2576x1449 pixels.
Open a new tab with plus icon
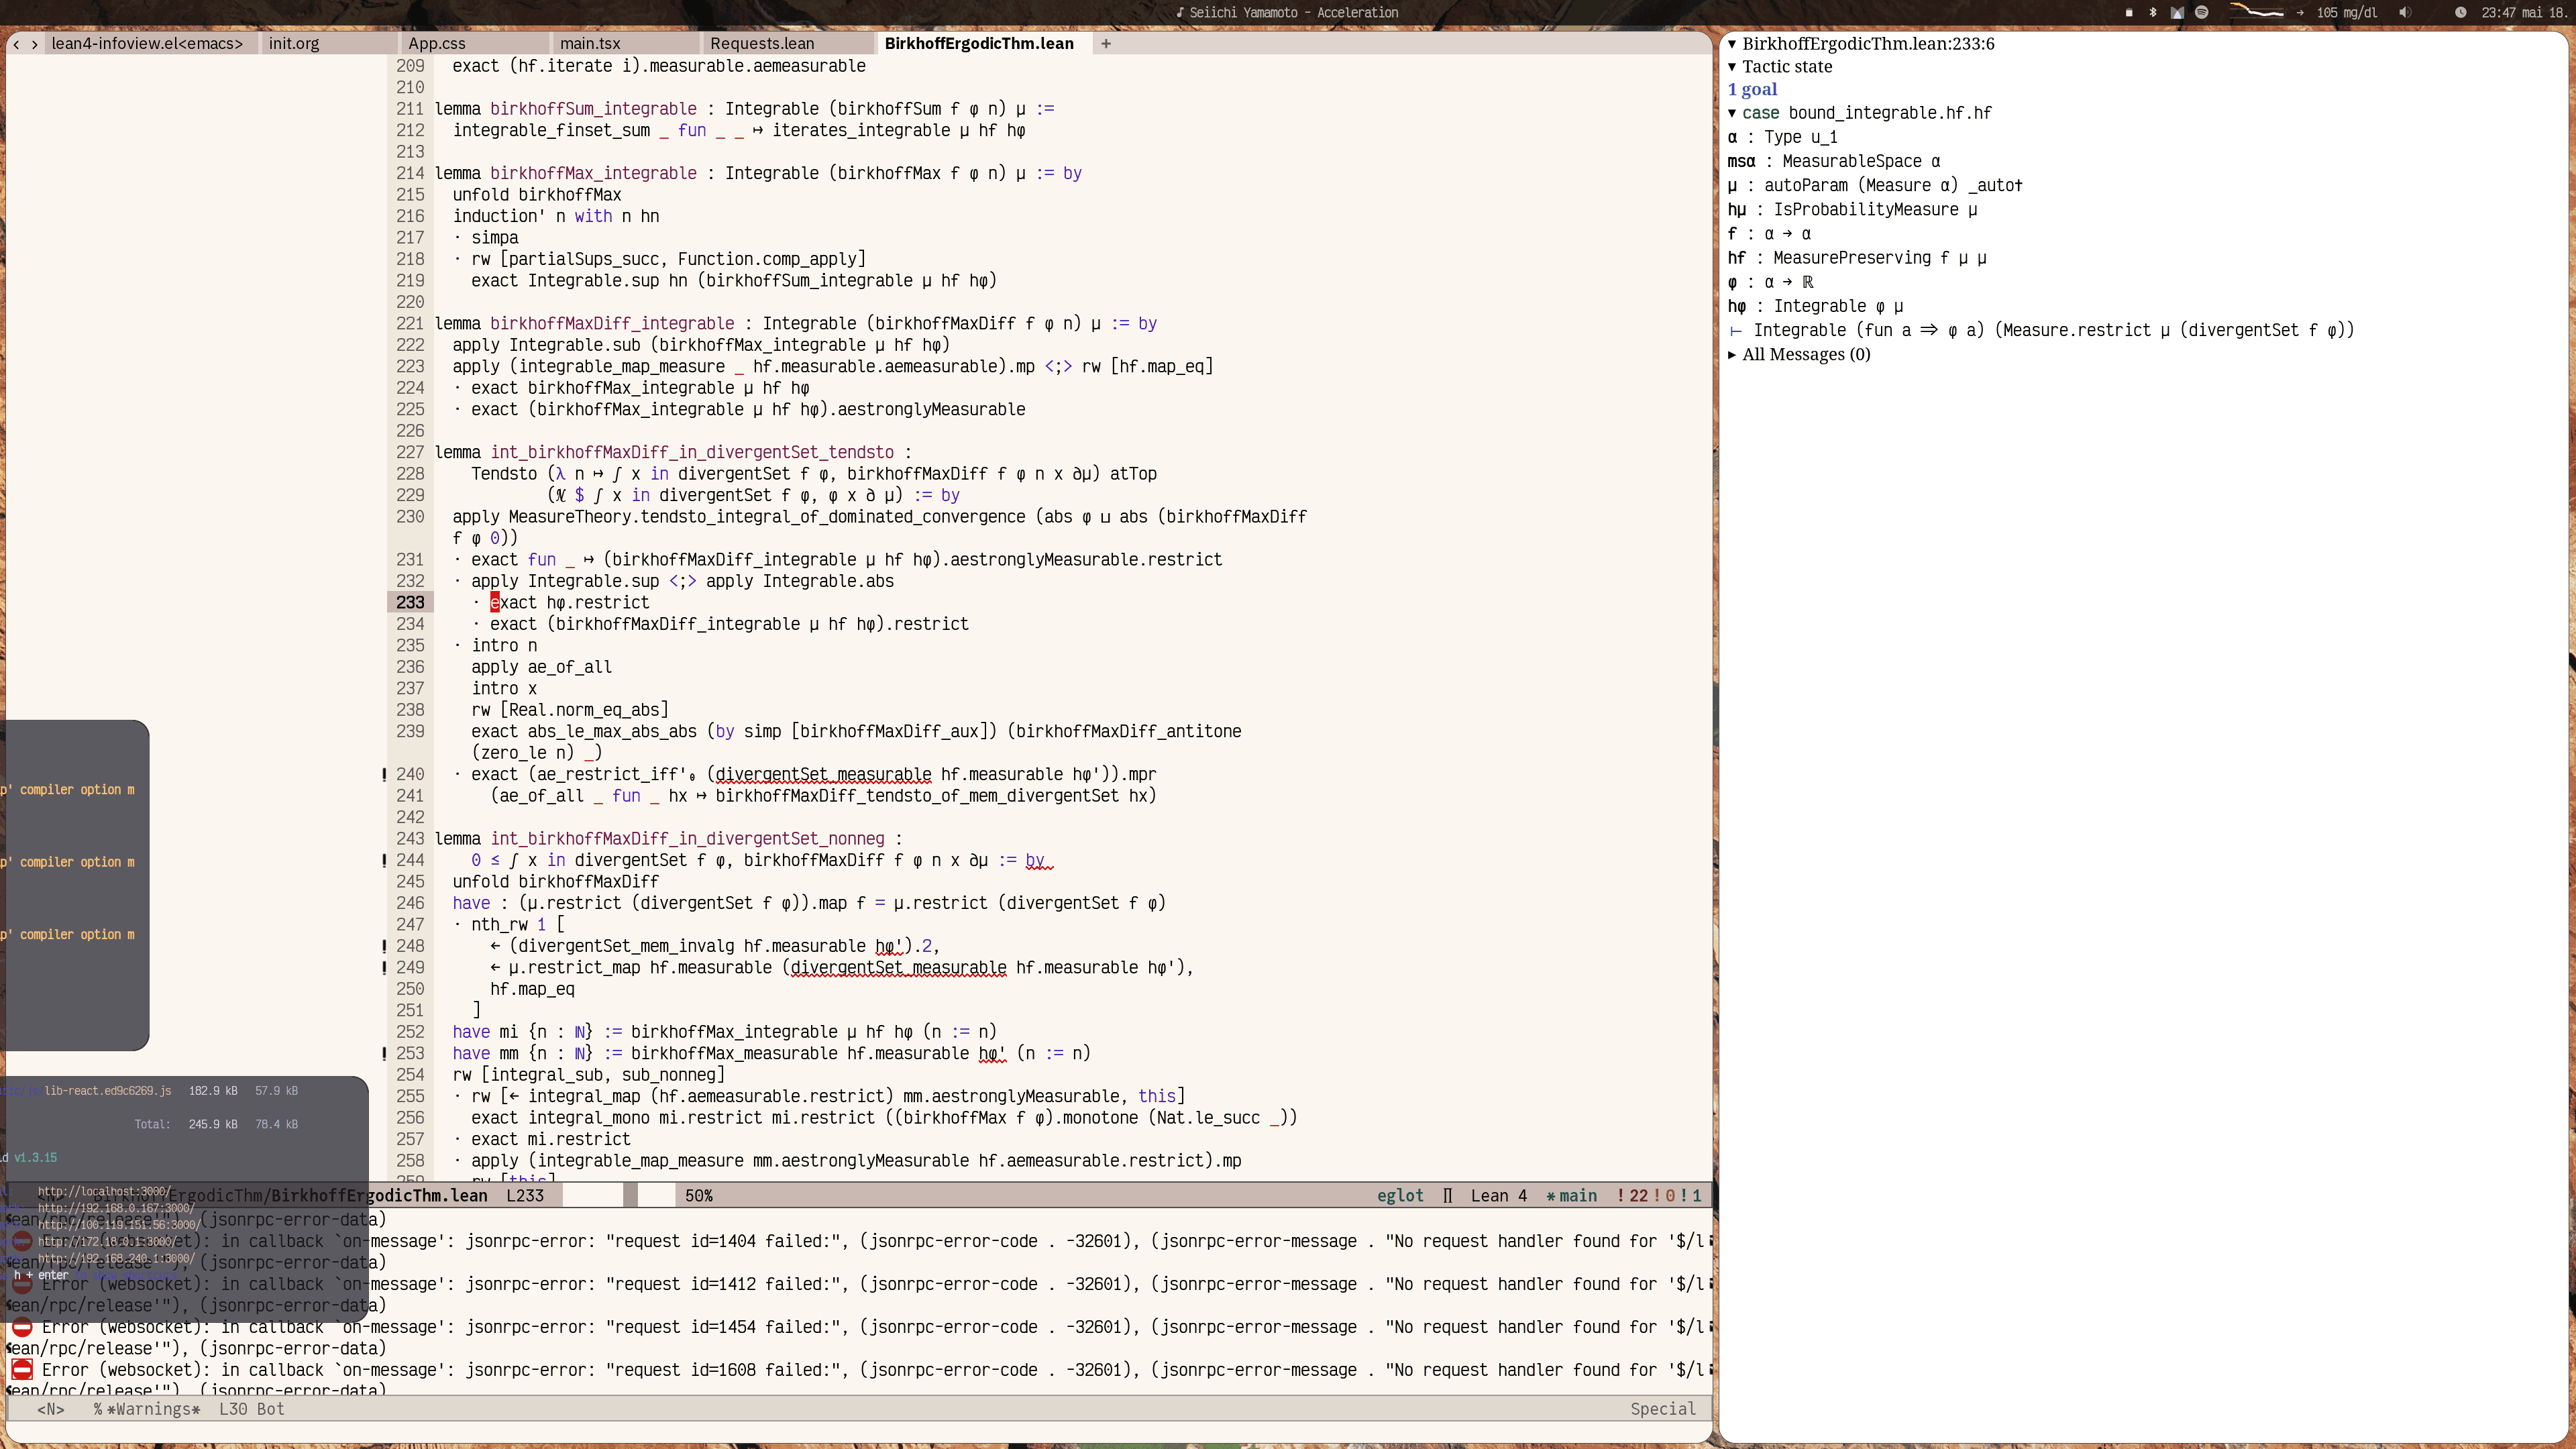1106,43
